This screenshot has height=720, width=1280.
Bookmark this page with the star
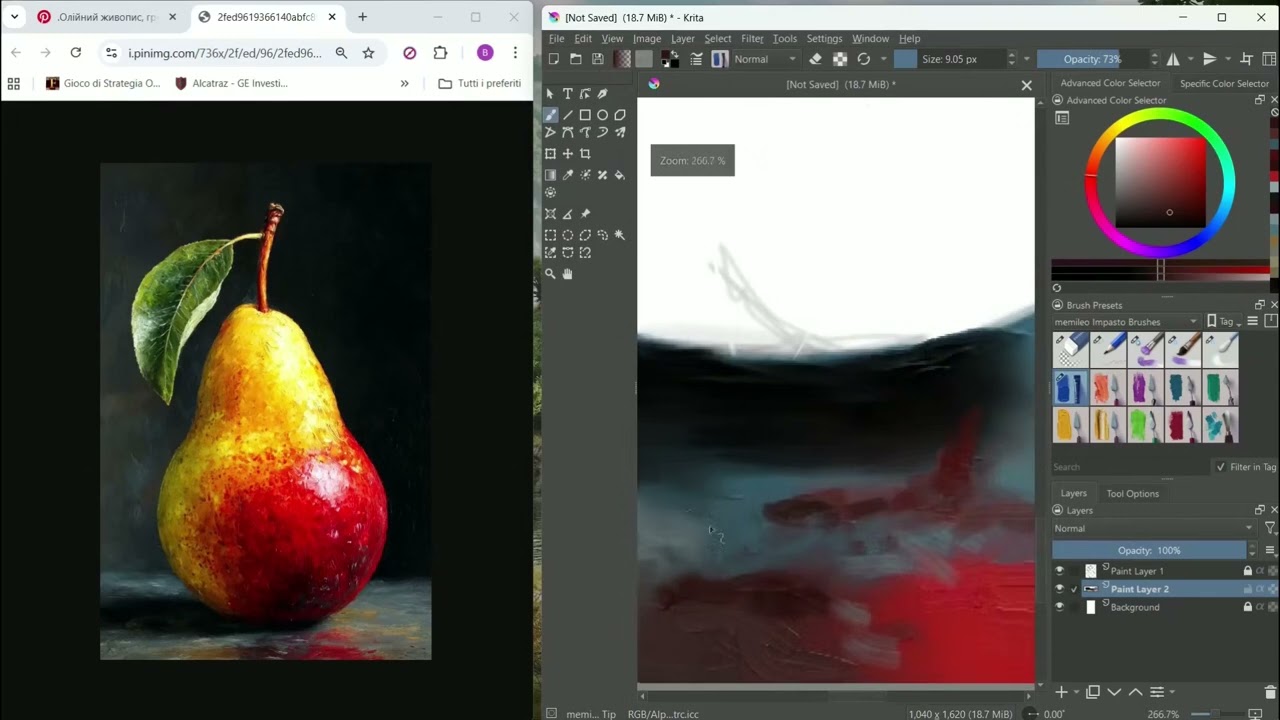[368, 53]
